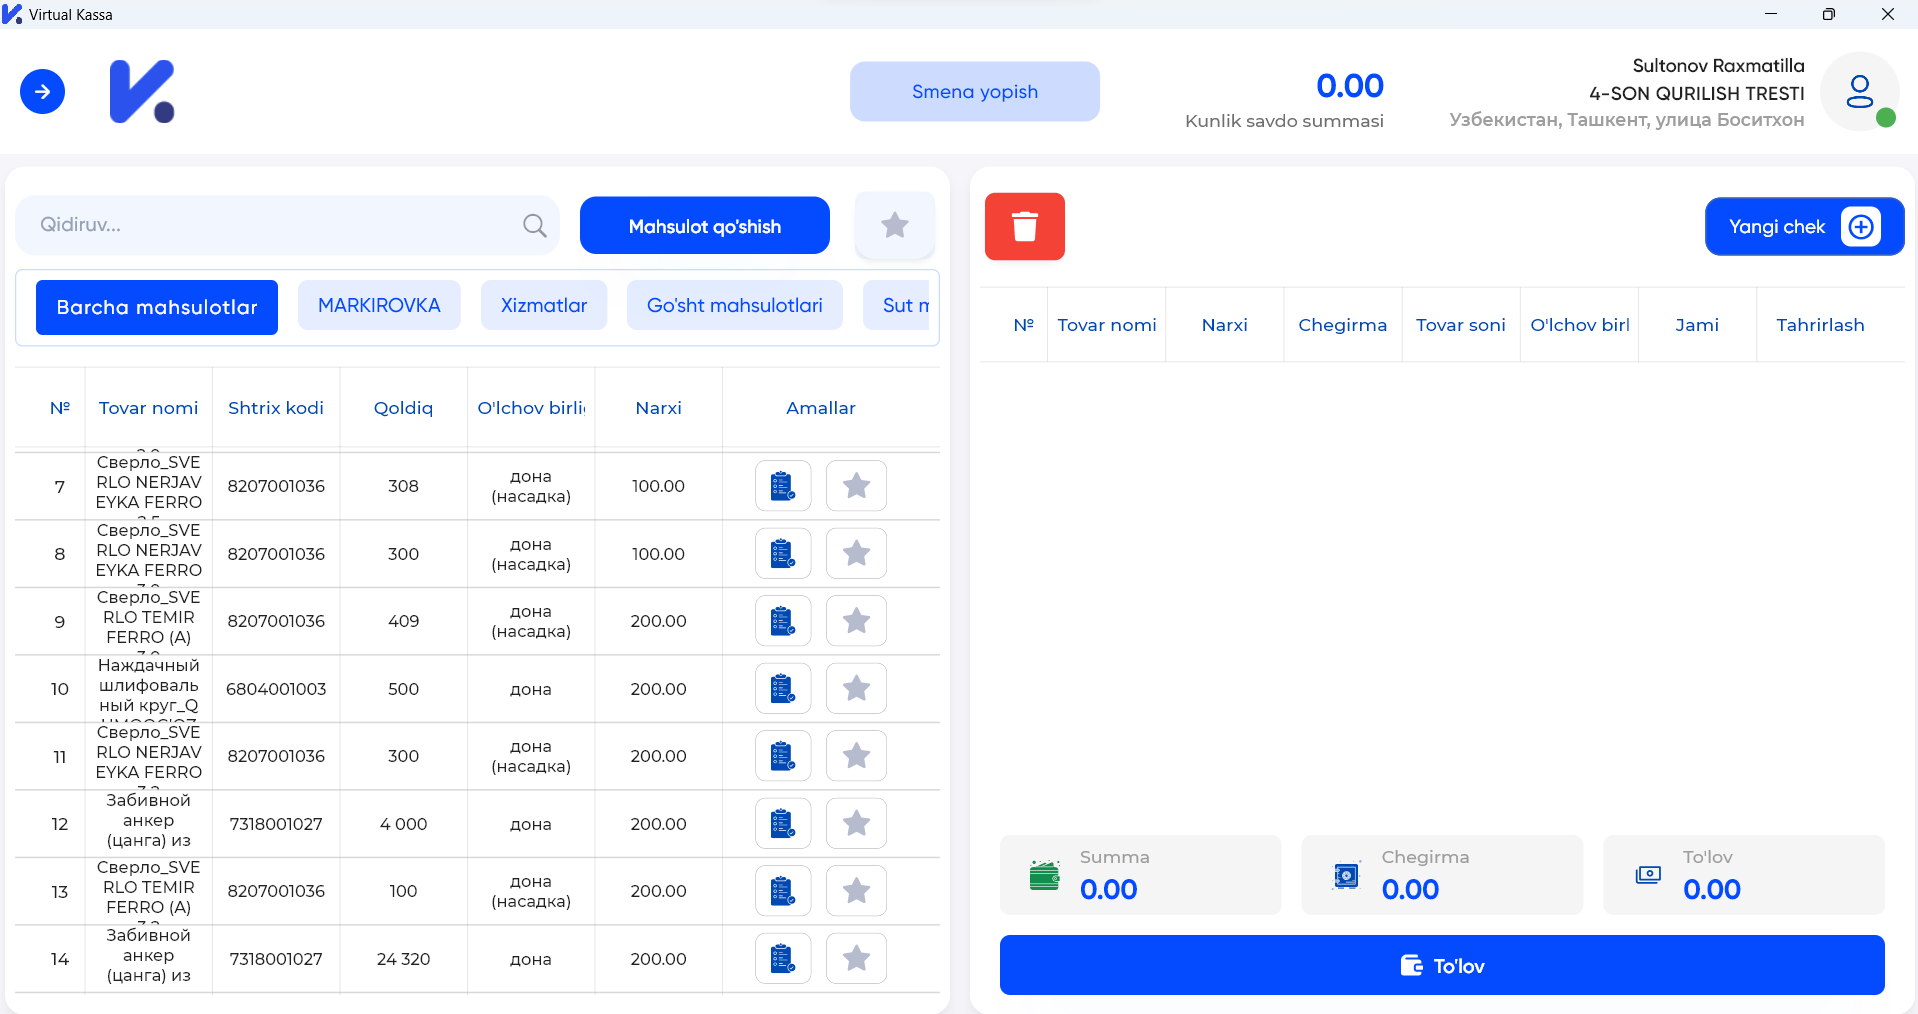This screenshot has width=1918, height=1014.
Task: Click the blue arrow sidebar expand icon
Action: (x=42, y=92)
